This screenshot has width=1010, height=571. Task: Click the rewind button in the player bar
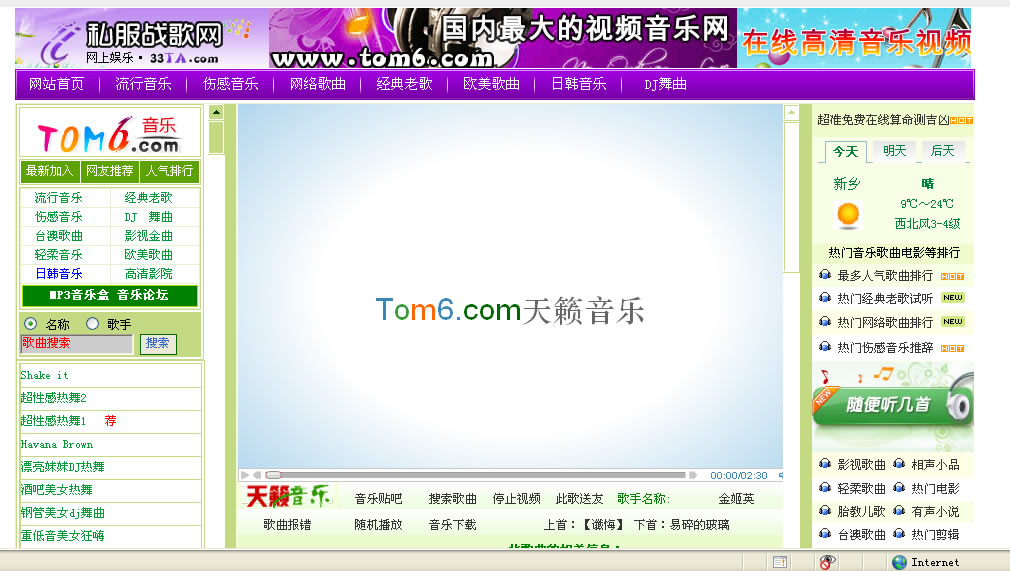pyautogui.click(x=257, y=475)
